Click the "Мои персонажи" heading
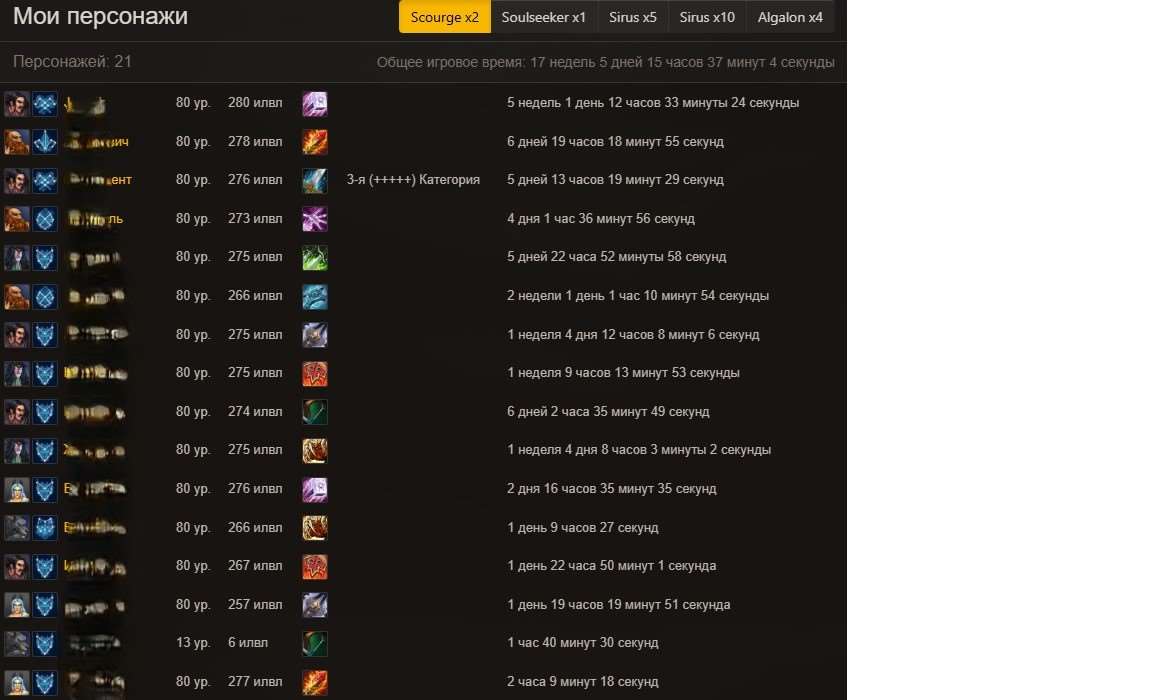Image resolution: width=1152 pixels, height=700 pixels. click(x=100, y=17)
